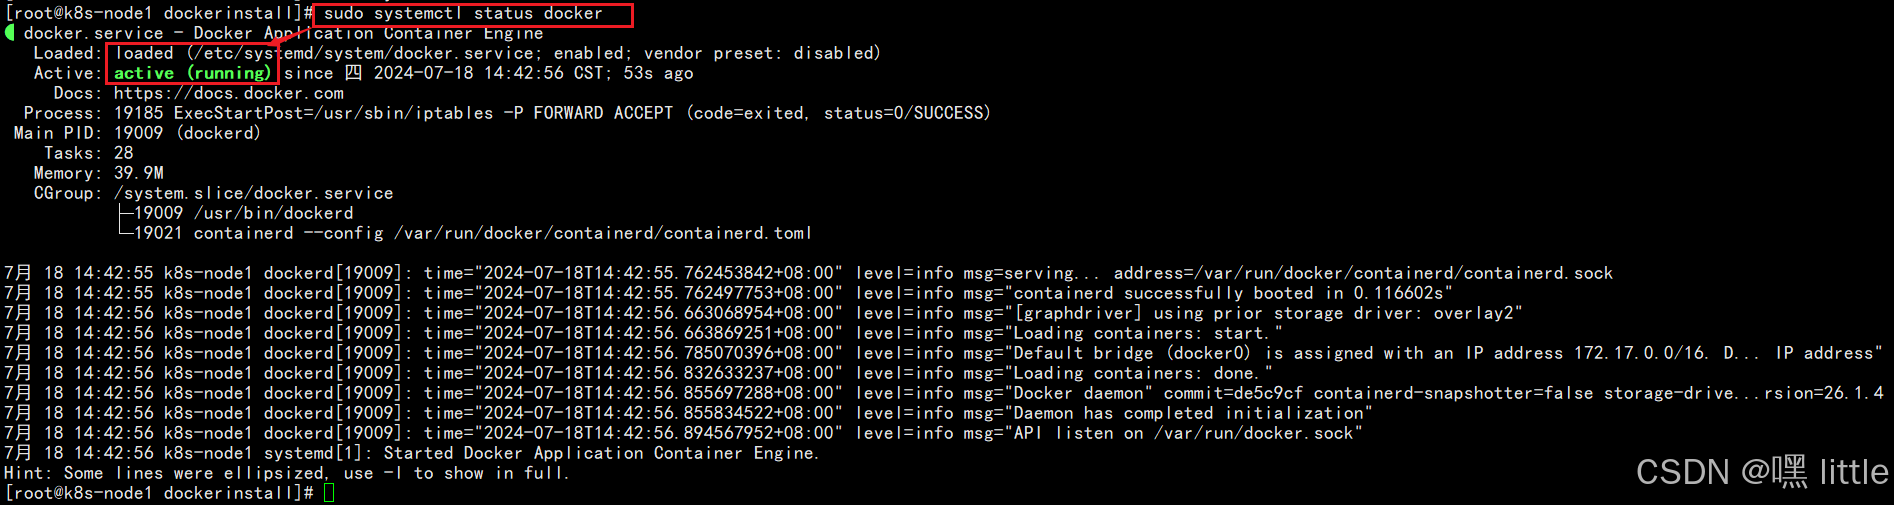Click the Memory value 39.9M
Screen dimensions: 1894x505
coord(139,173)
